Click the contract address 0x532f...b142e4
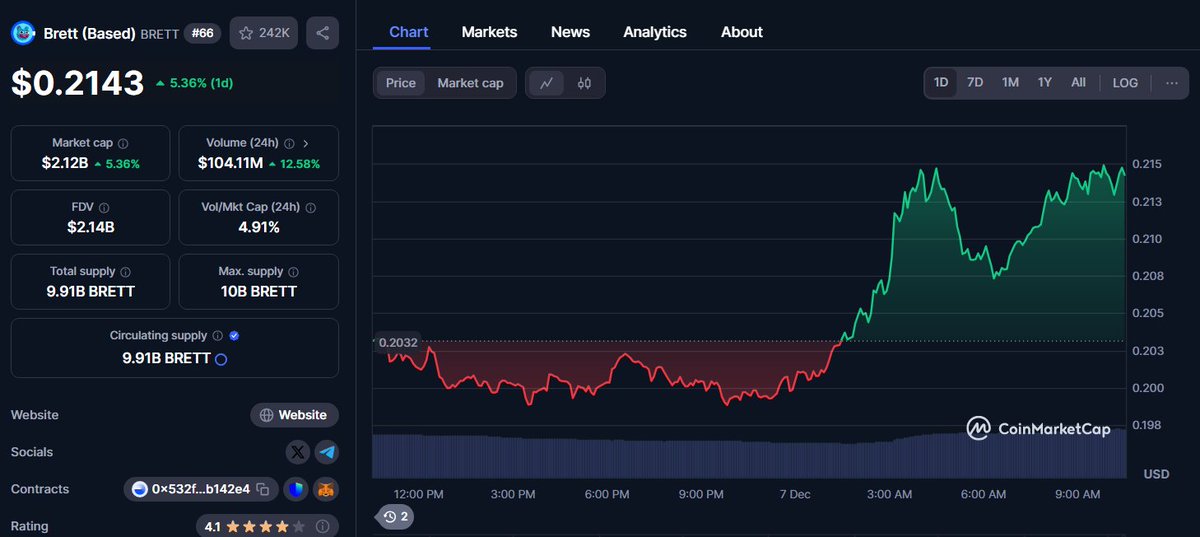Image resolution: width=1200 pixels, height=537 pixels. (x=201, y=489)
